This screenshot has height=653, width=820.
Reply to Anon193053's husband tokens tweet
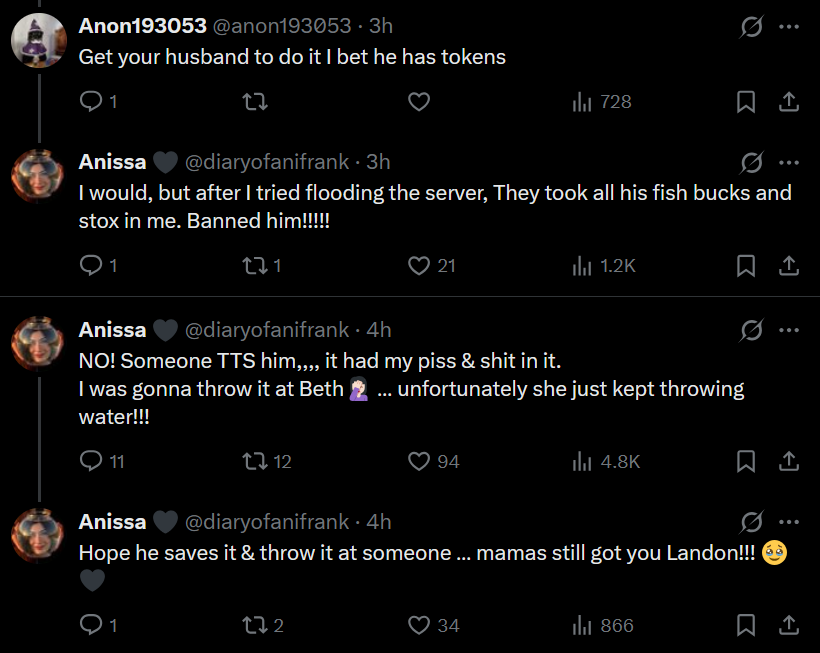point(91,101)
